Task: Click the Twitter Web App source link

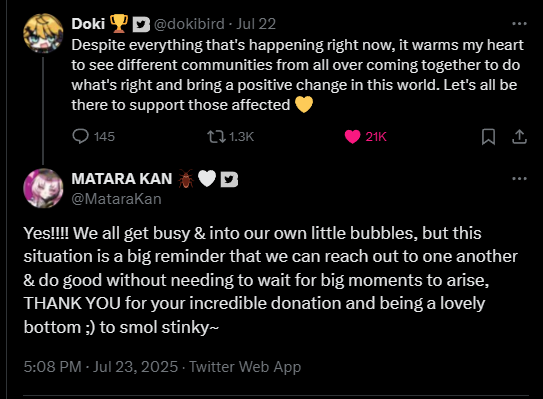Action: (245, 367)
